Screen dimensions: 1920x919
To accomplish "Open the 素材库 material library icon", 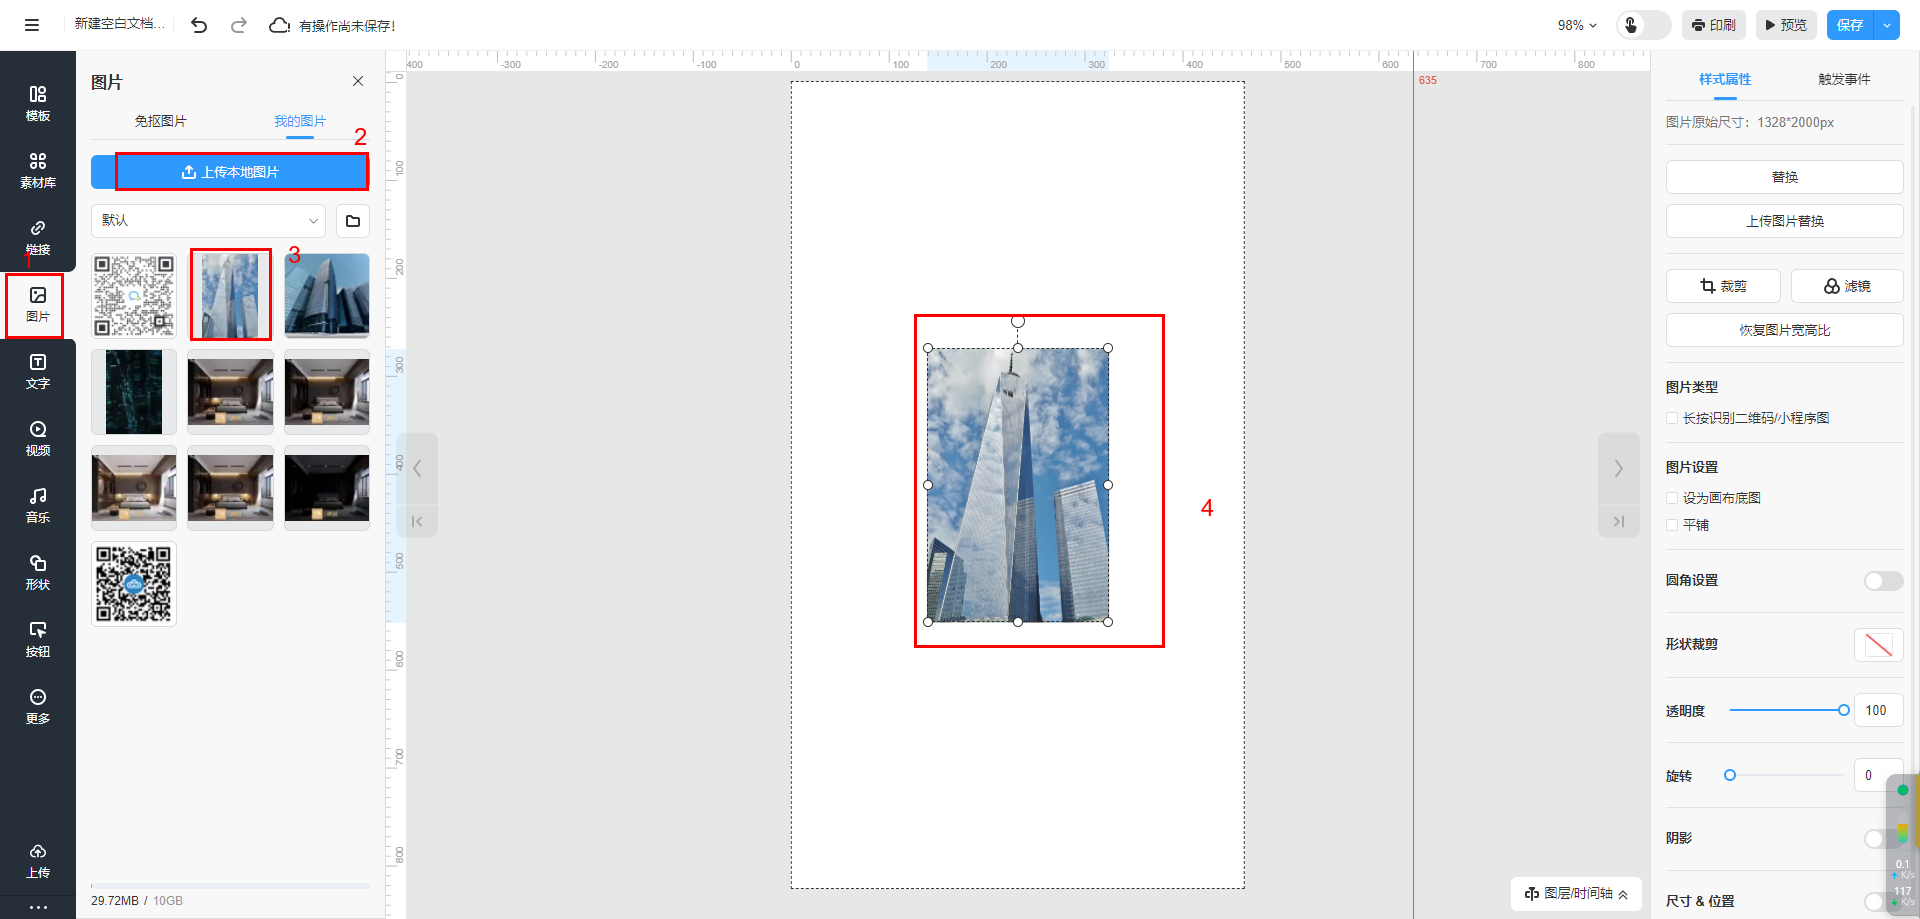I will pyautogui.click(x=38, y=170).
